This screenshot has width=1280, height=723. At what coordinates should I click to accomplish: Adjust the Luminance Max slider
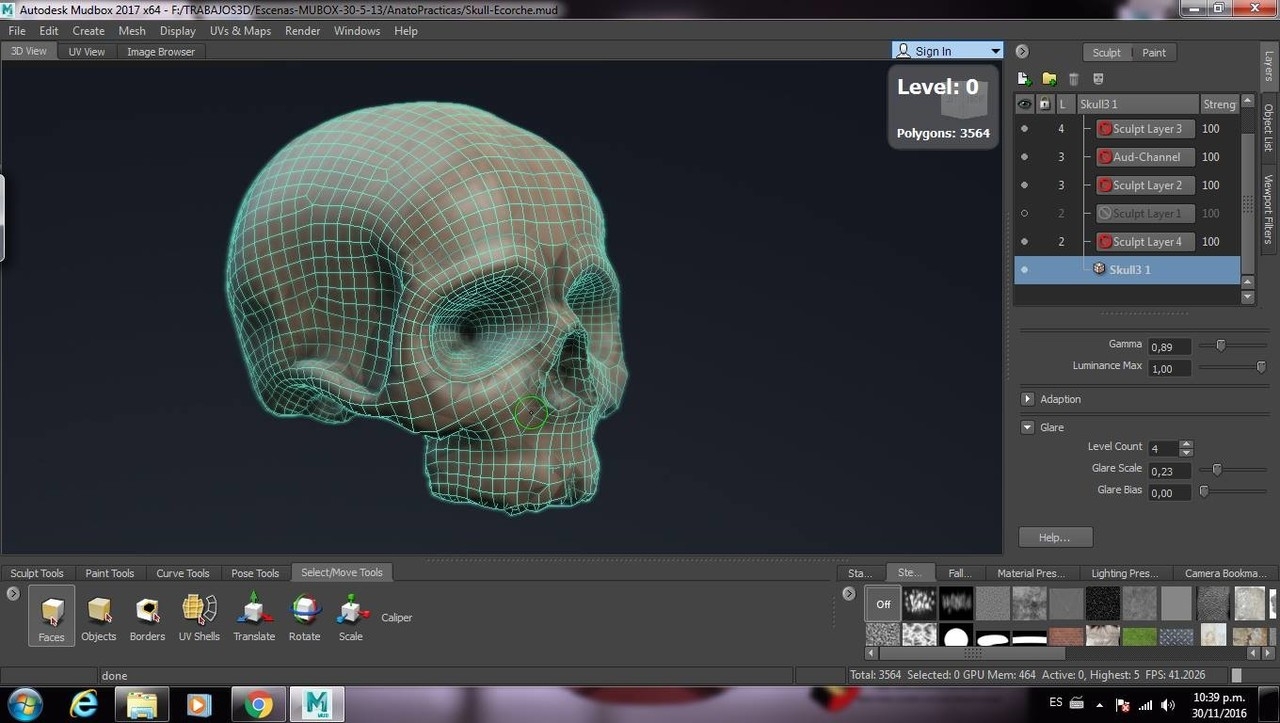1260,367
